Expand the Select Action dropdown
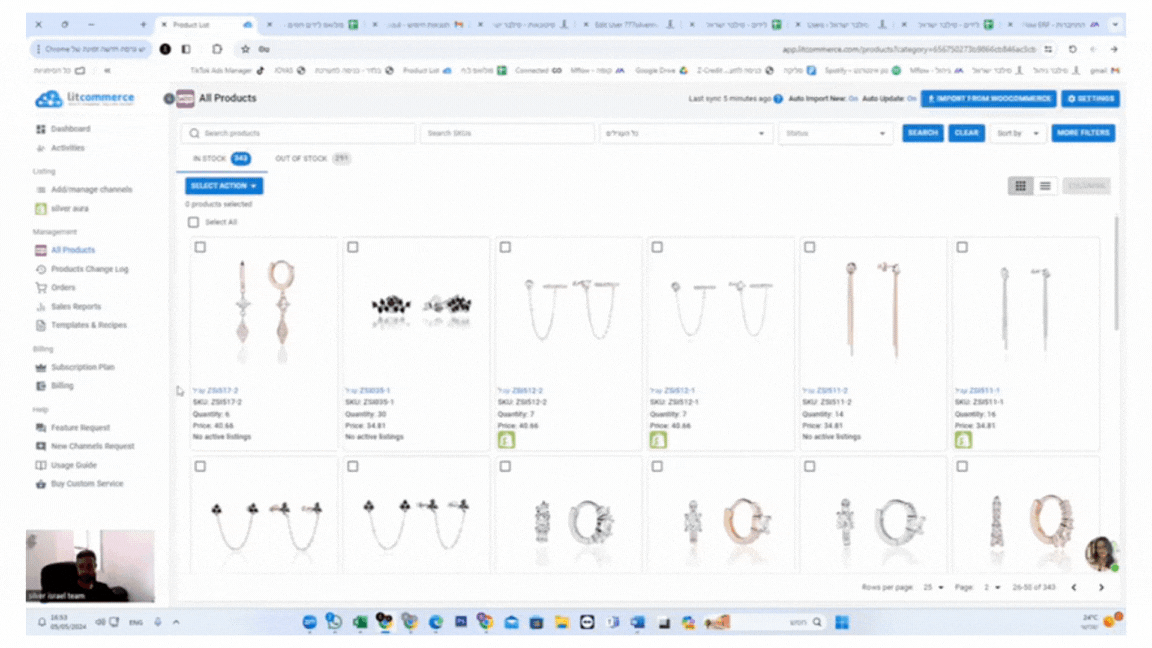This screenshot has height=648, width=1152. (x=224, y=186)
